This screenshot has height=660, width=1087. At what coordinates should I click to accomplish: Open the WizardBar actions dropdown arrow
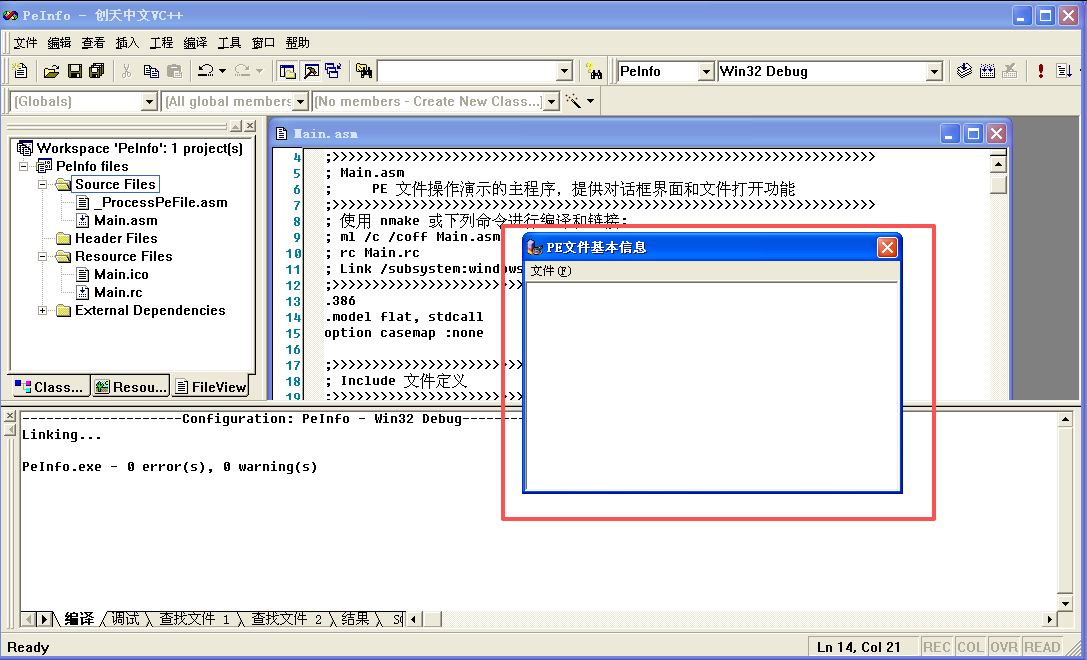pyautogui.click(x=591, y=101)
